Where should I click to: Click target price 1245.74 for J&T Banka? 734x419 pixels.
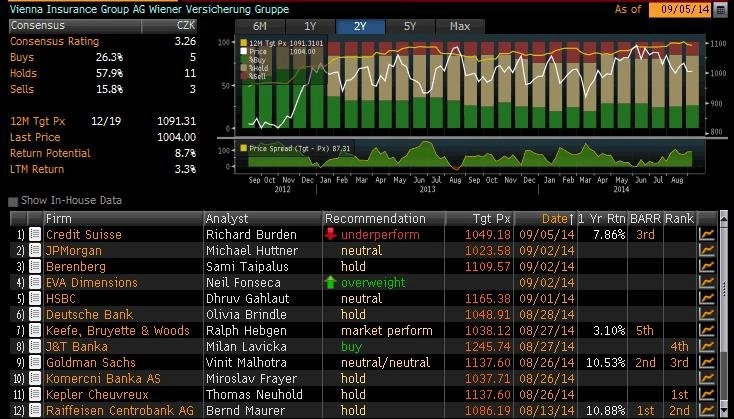[487, 347]
